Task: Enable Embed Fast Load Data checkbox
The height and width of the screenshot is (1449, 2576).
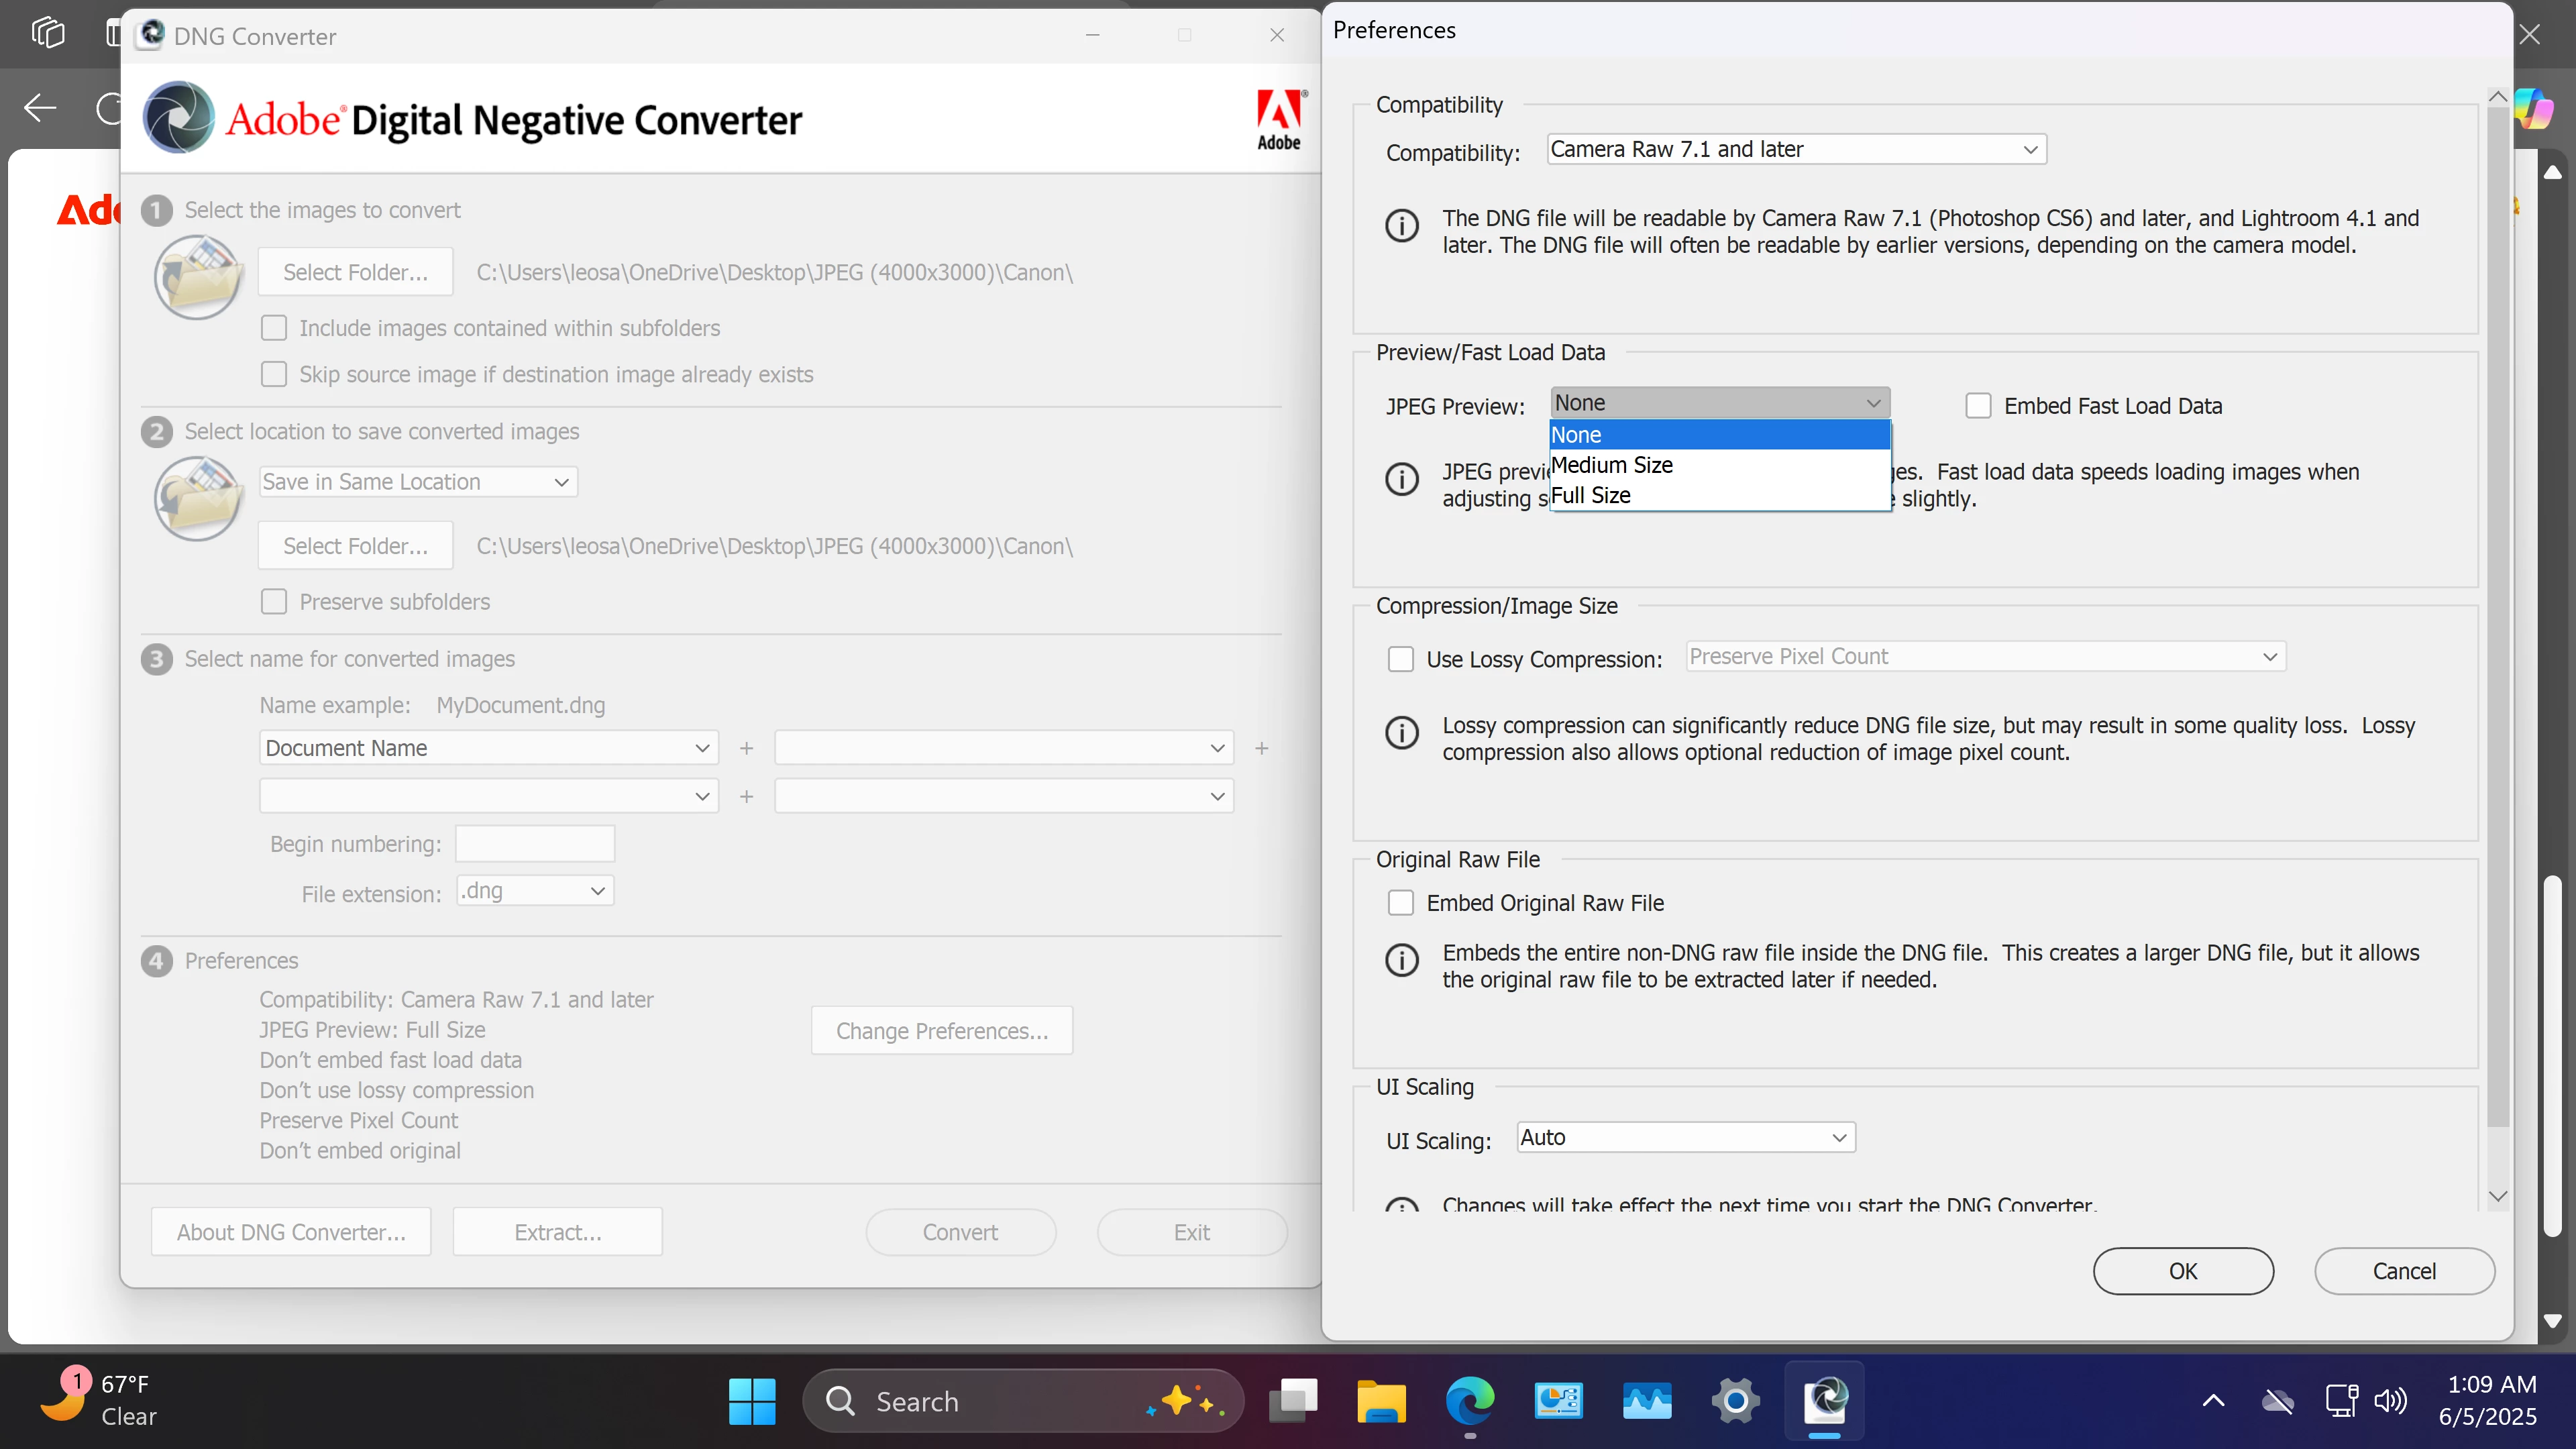Action: pos(1978,406)
